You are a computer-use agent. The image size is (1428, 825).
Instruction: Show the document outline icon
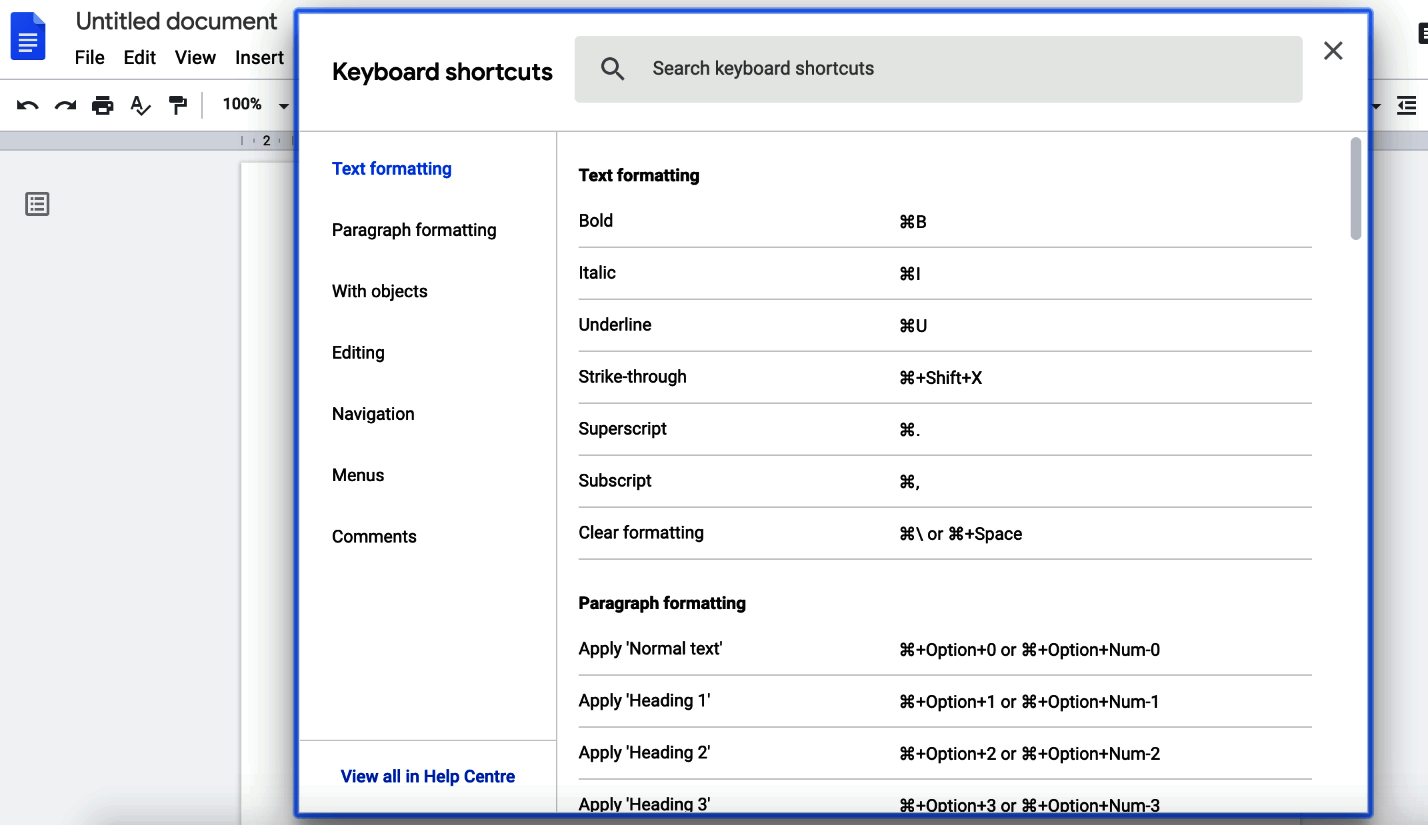pyautogui.click(x=37, y=203)
